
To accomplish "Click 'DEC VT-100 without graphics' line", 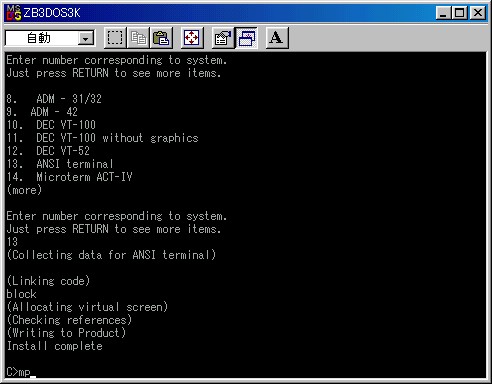I will tap(117, 138).
